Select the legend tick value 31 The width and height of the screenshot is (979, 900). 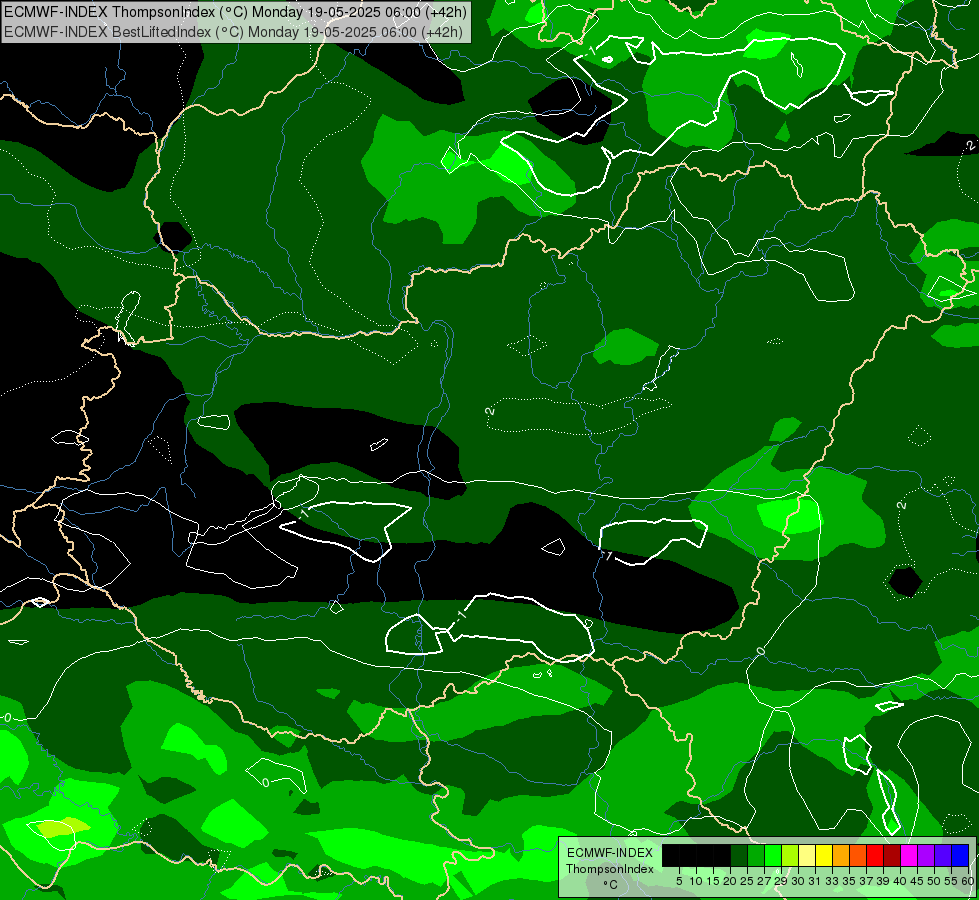click(x=815, y=881)
